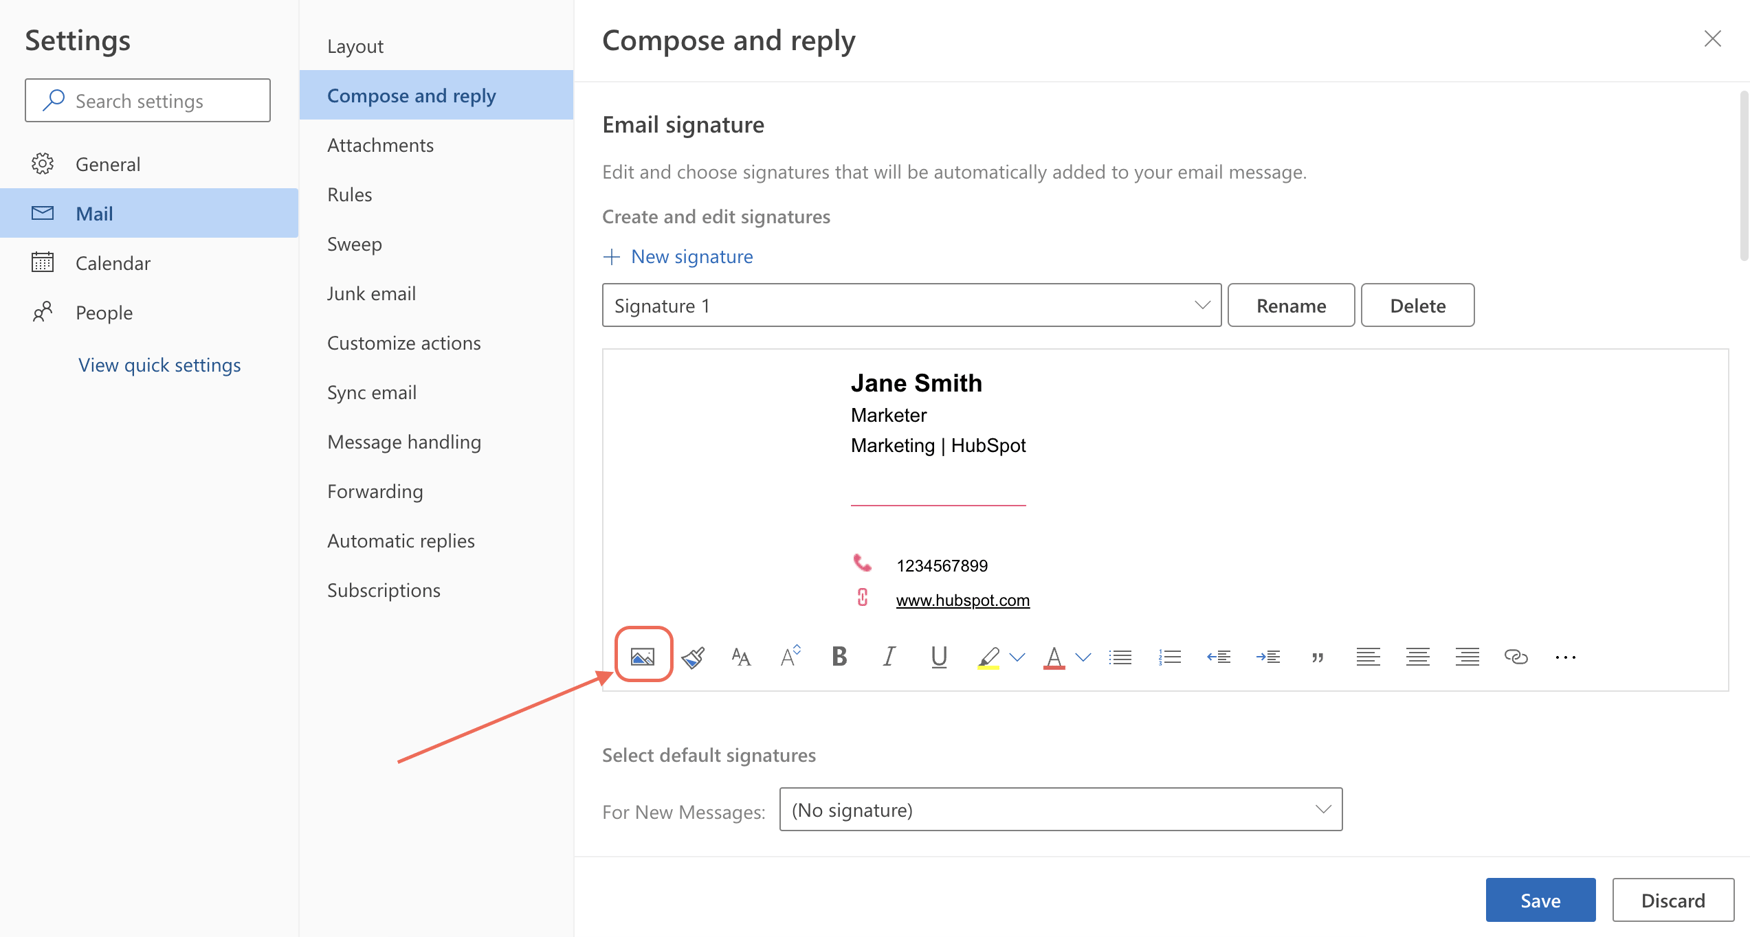
Task: Open more formatting options via ellipsis icon
Action: click(1565, 656)
